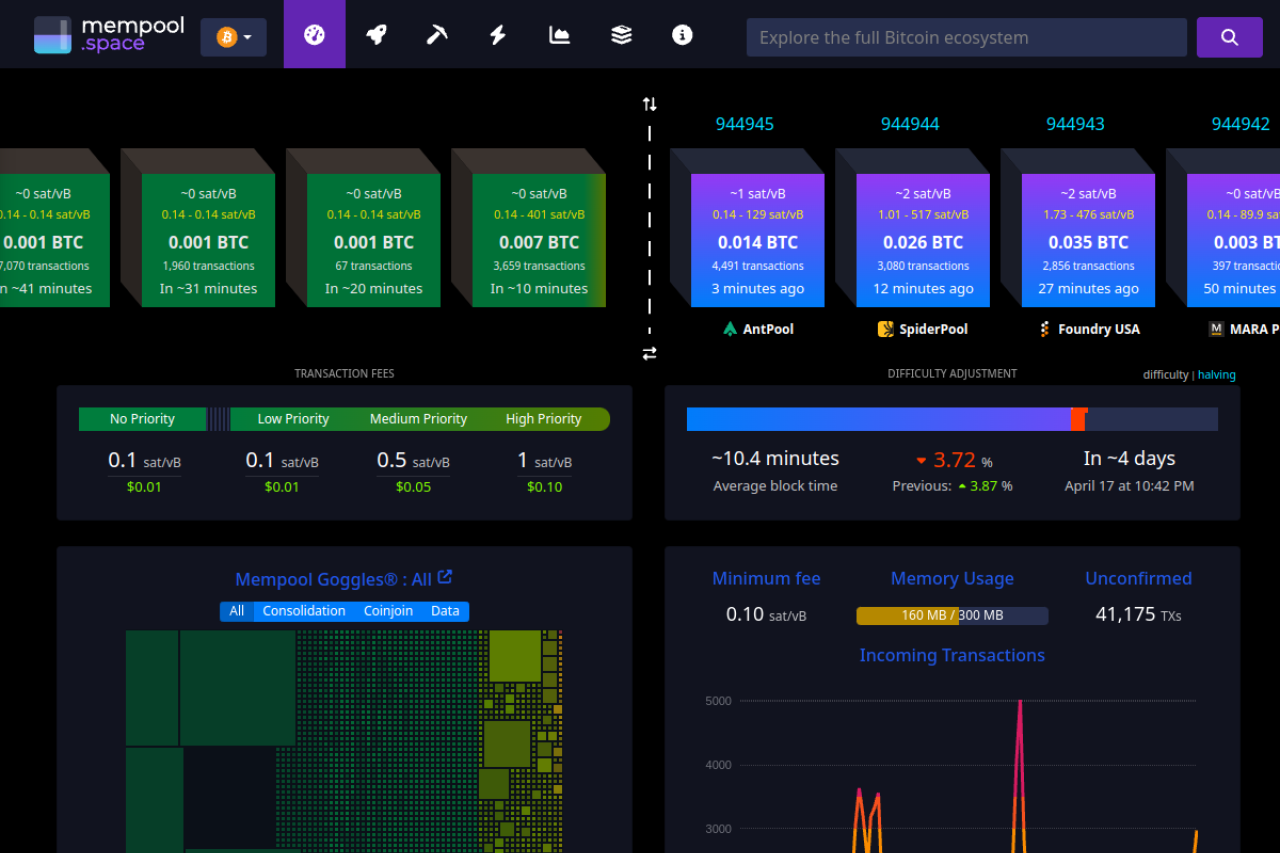Open the About info icon
The image size is (1280, 853).
tap(682, 35)
